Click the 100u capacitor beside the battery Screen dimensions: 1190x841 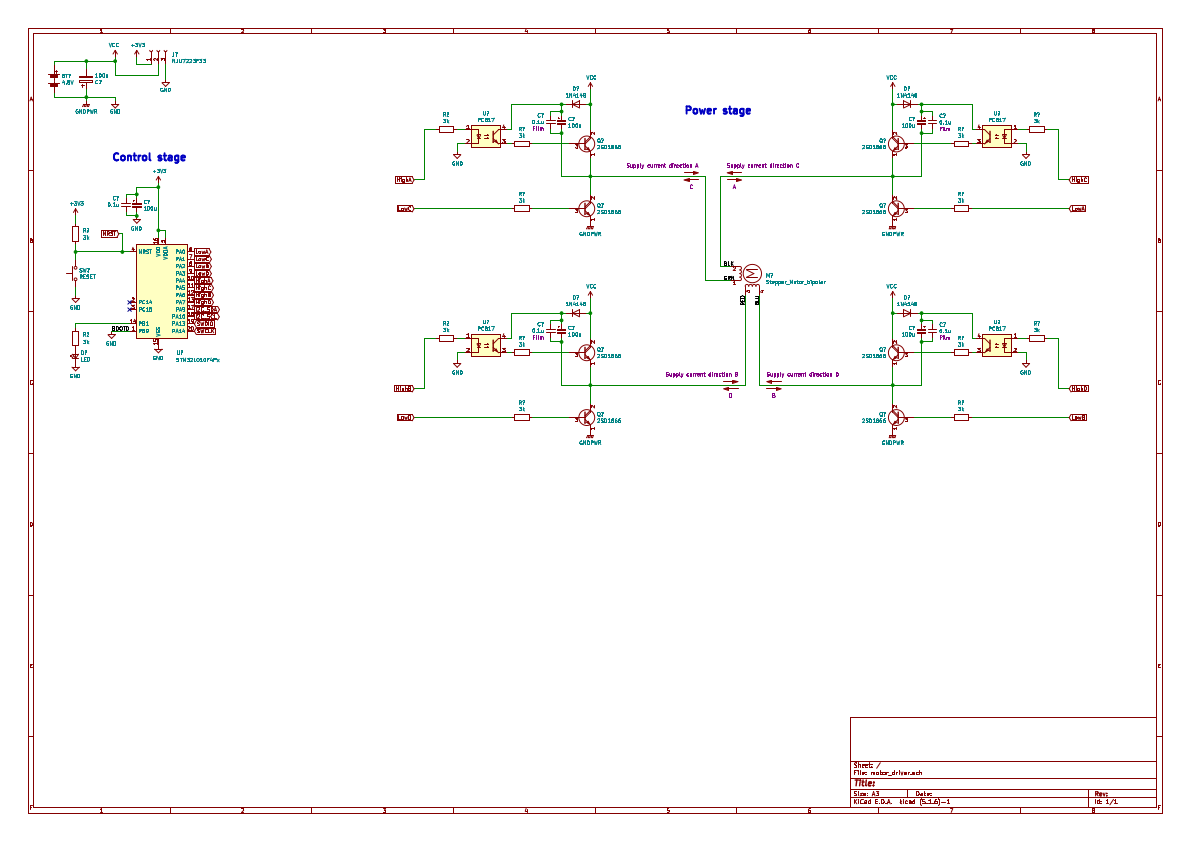tap(87, 79)
